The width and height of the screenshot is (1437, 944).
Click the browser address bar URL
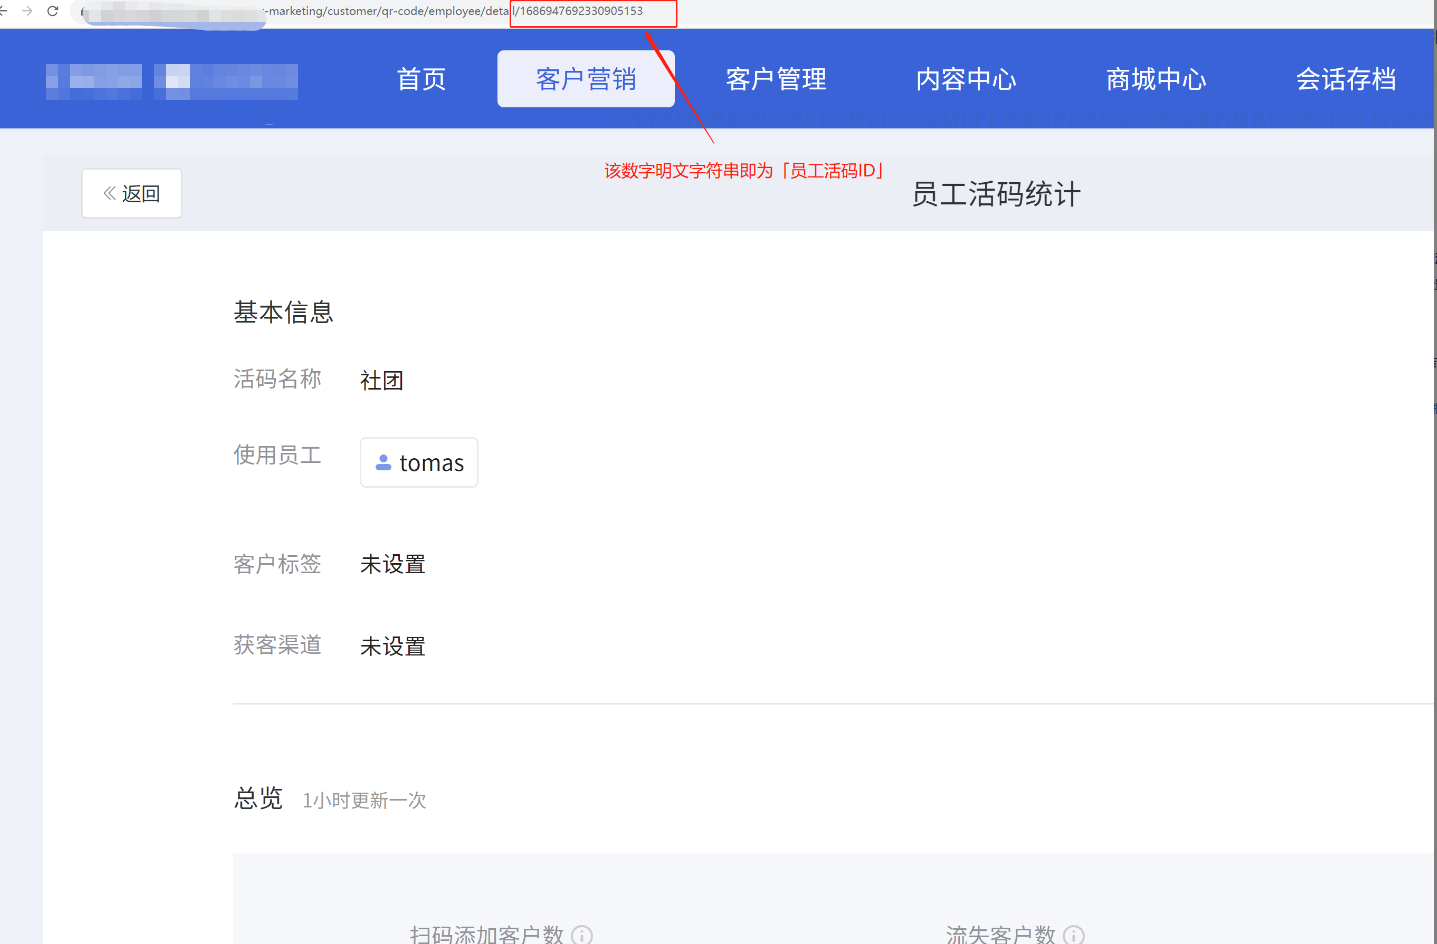[x=455, y=11]
